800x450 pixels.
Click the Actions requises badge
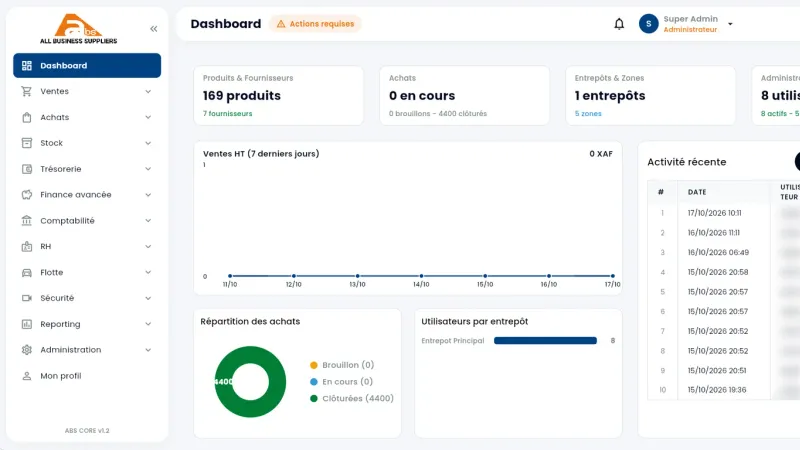[315, 24]
